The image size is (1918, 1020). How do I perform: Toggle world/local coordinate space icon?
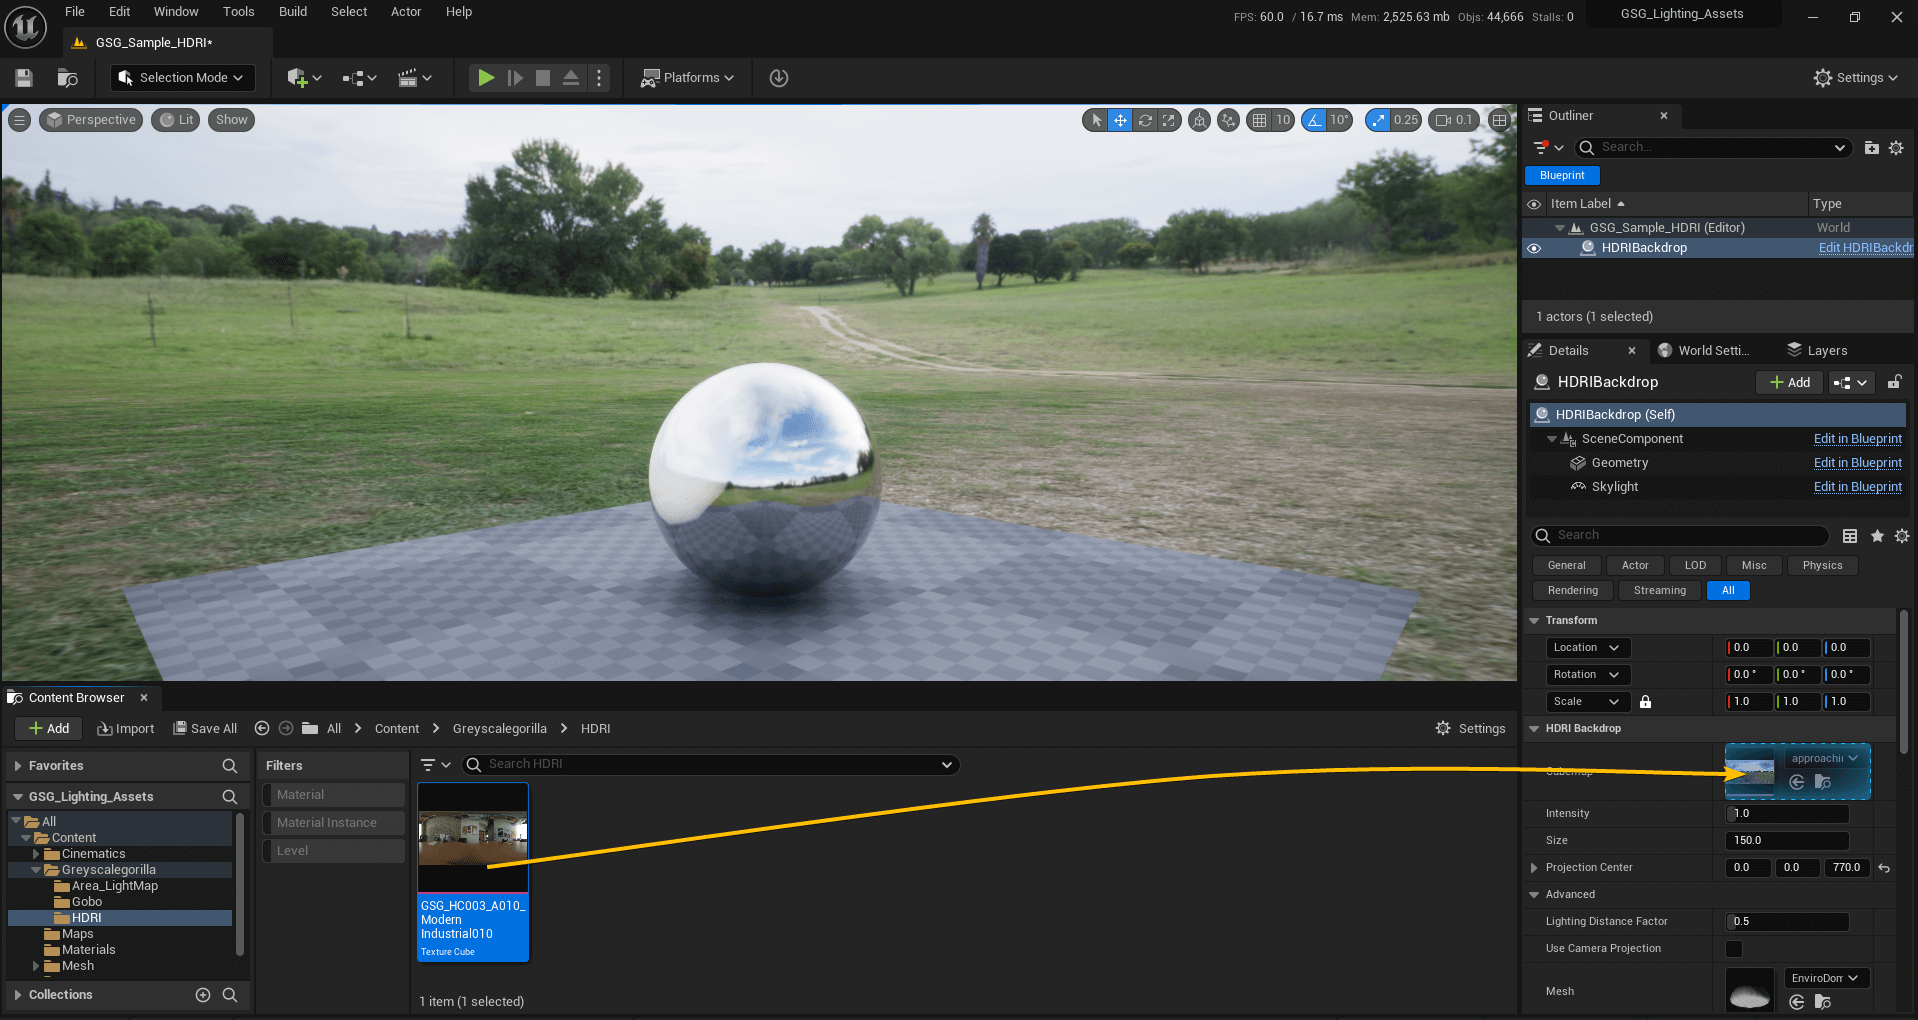click(1199, 120)
